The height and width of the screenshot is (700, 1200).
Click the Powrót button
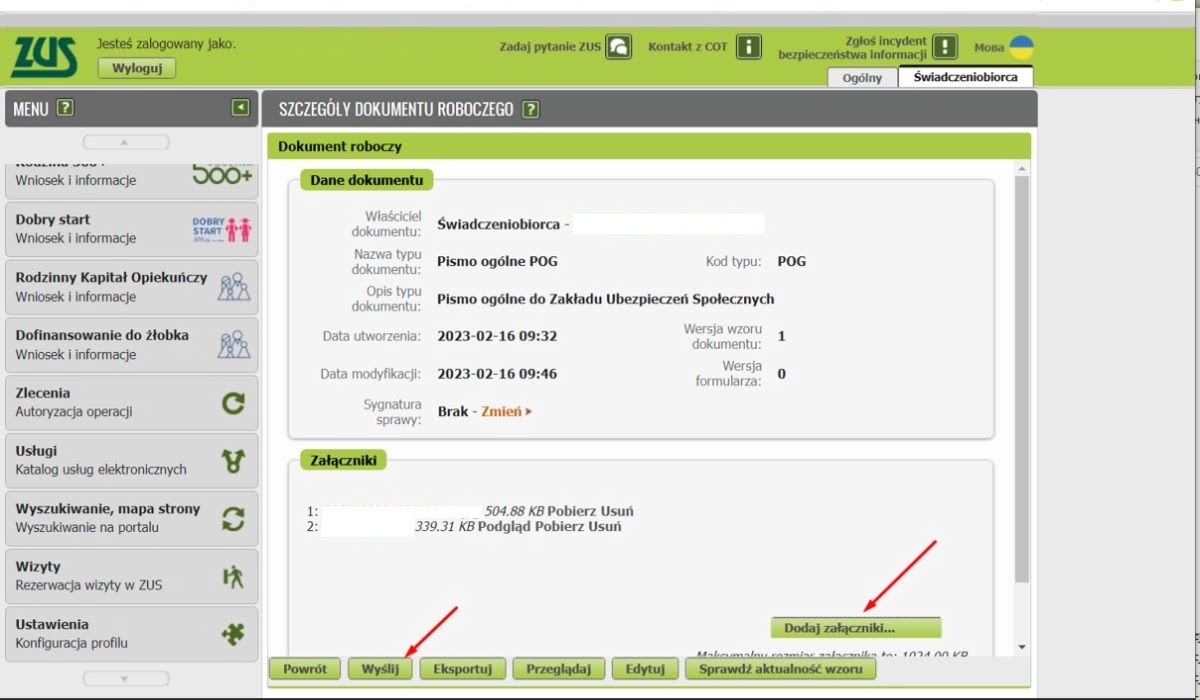click(305, 669)
